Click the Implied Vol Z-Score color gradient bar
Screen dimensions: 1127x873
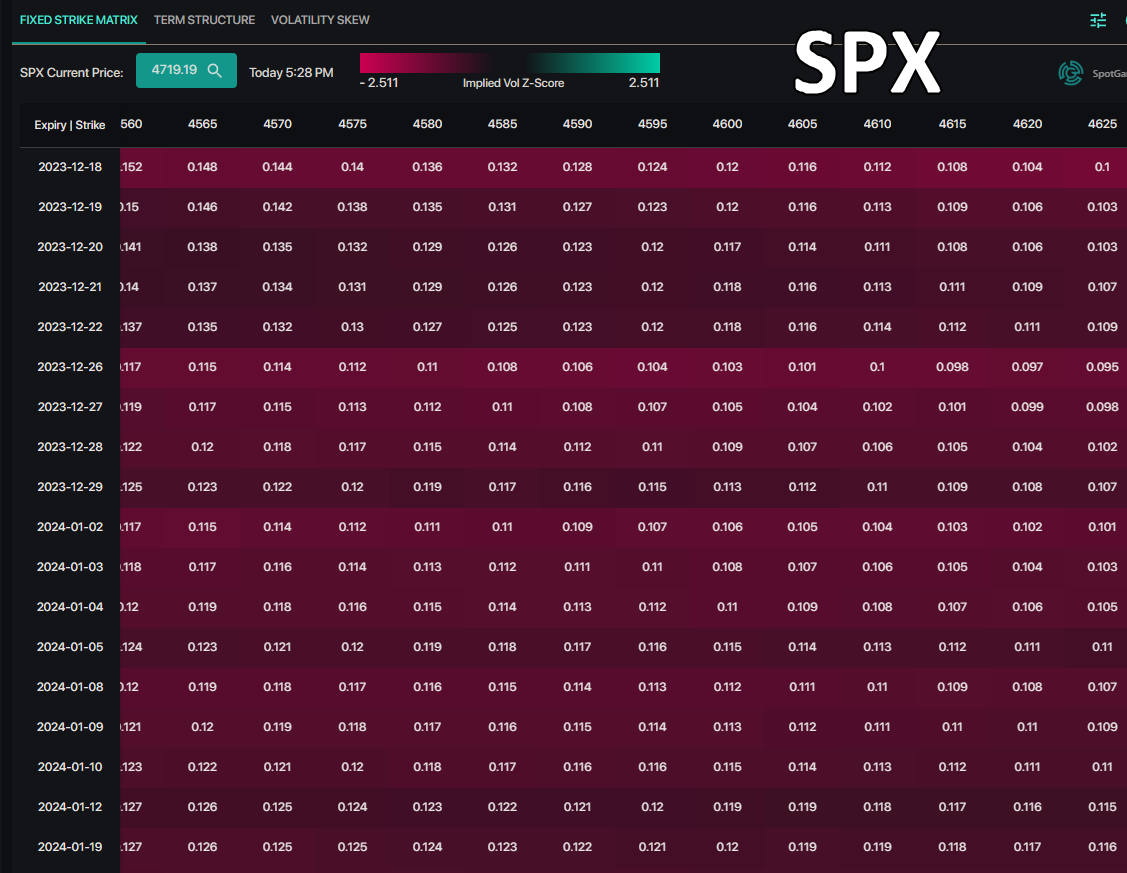click(510, 63)
